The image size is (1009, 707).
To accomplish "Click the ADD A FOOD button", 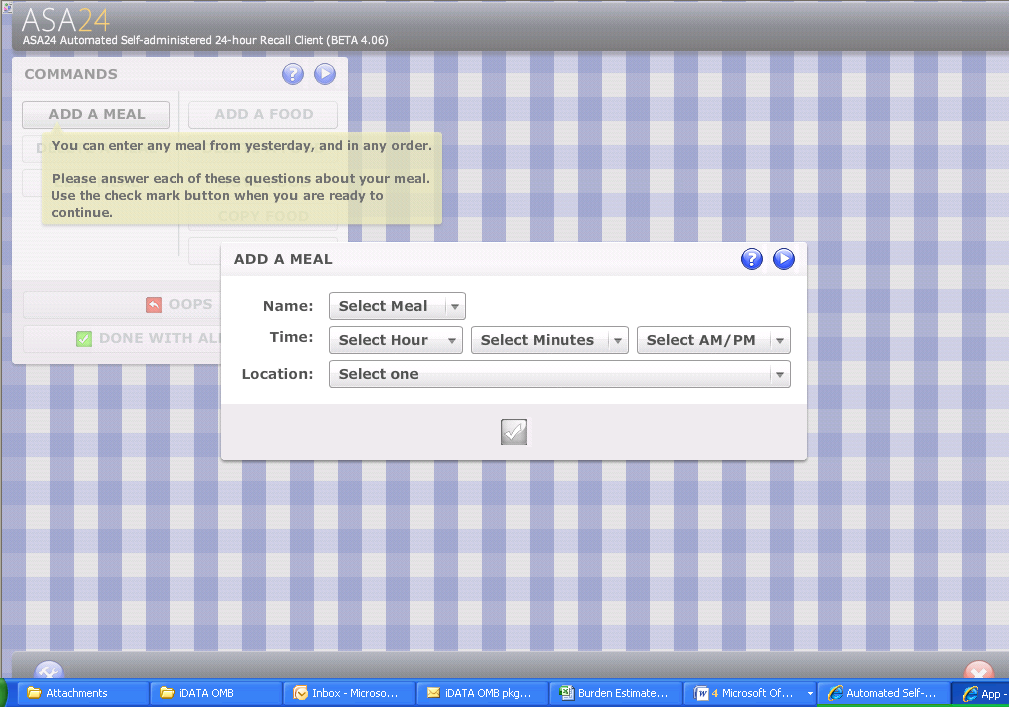I will pos(263,115).
